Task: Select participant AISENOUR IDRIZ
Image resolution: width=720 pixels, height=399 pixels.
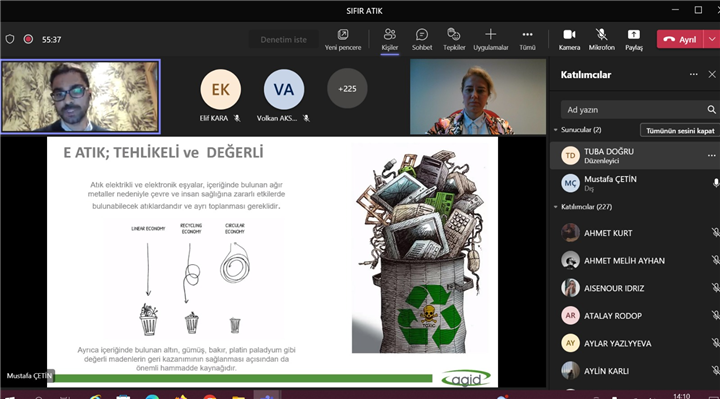Action: 635,288
